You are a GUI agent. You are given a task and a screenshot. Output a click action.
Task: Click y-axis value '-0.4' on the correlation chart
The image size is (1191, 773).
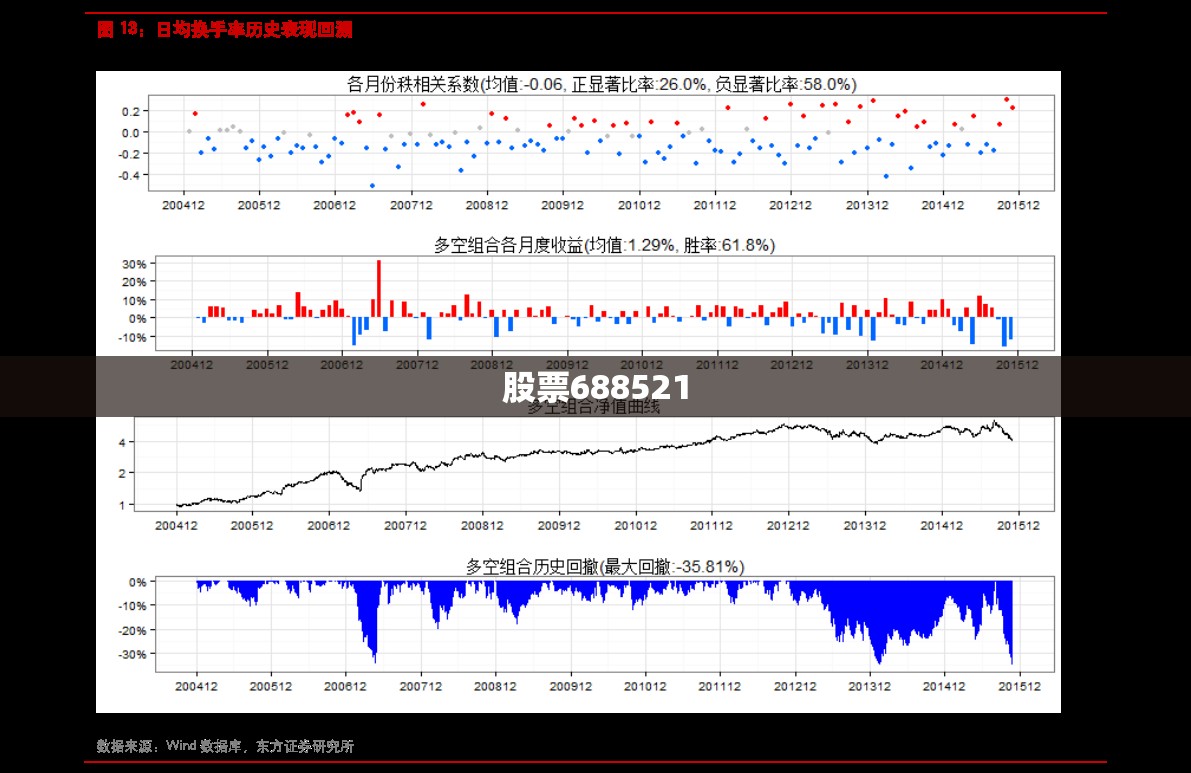(x=128, y=175)
